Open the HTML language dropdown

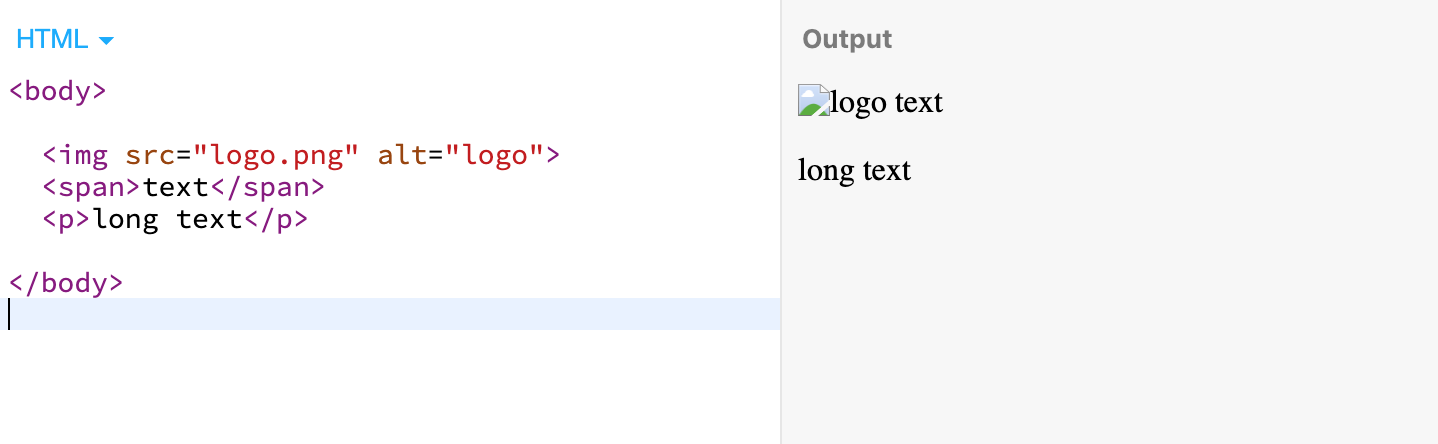tap(54, 40)
